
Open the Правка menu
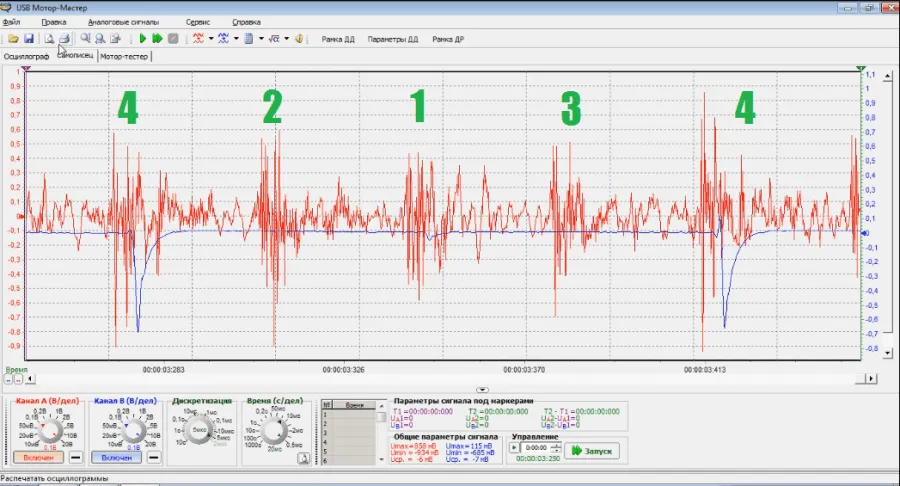(x=54, y=22)
